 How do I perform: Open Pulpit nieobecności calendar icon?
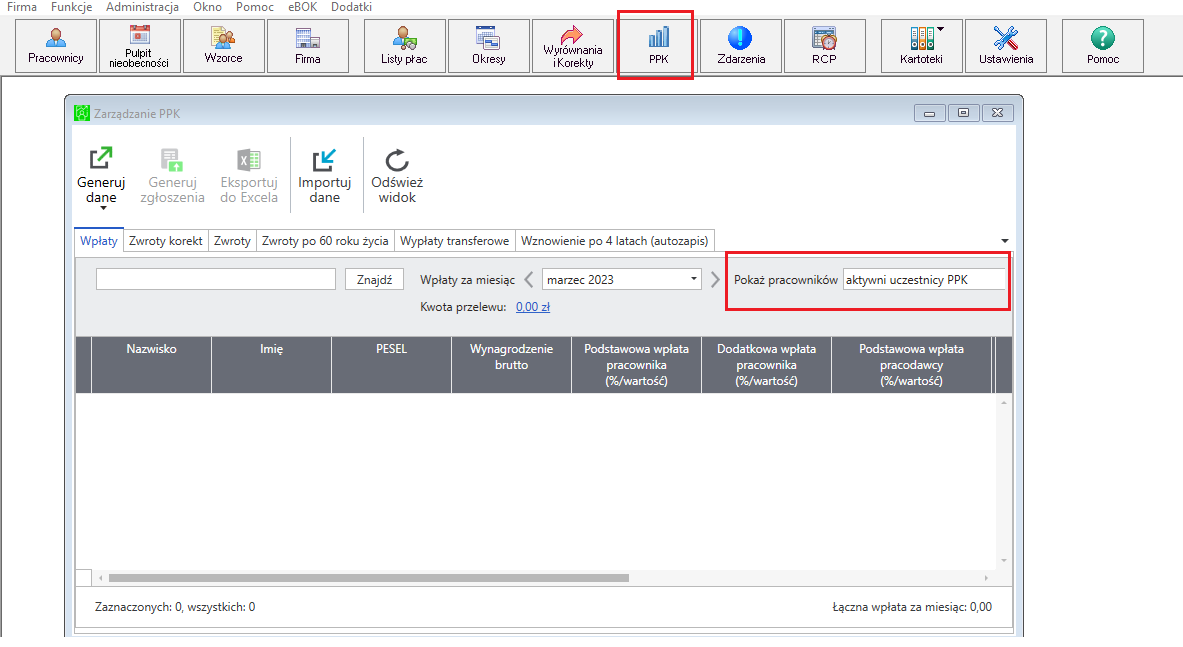click(x=140, y=46)
